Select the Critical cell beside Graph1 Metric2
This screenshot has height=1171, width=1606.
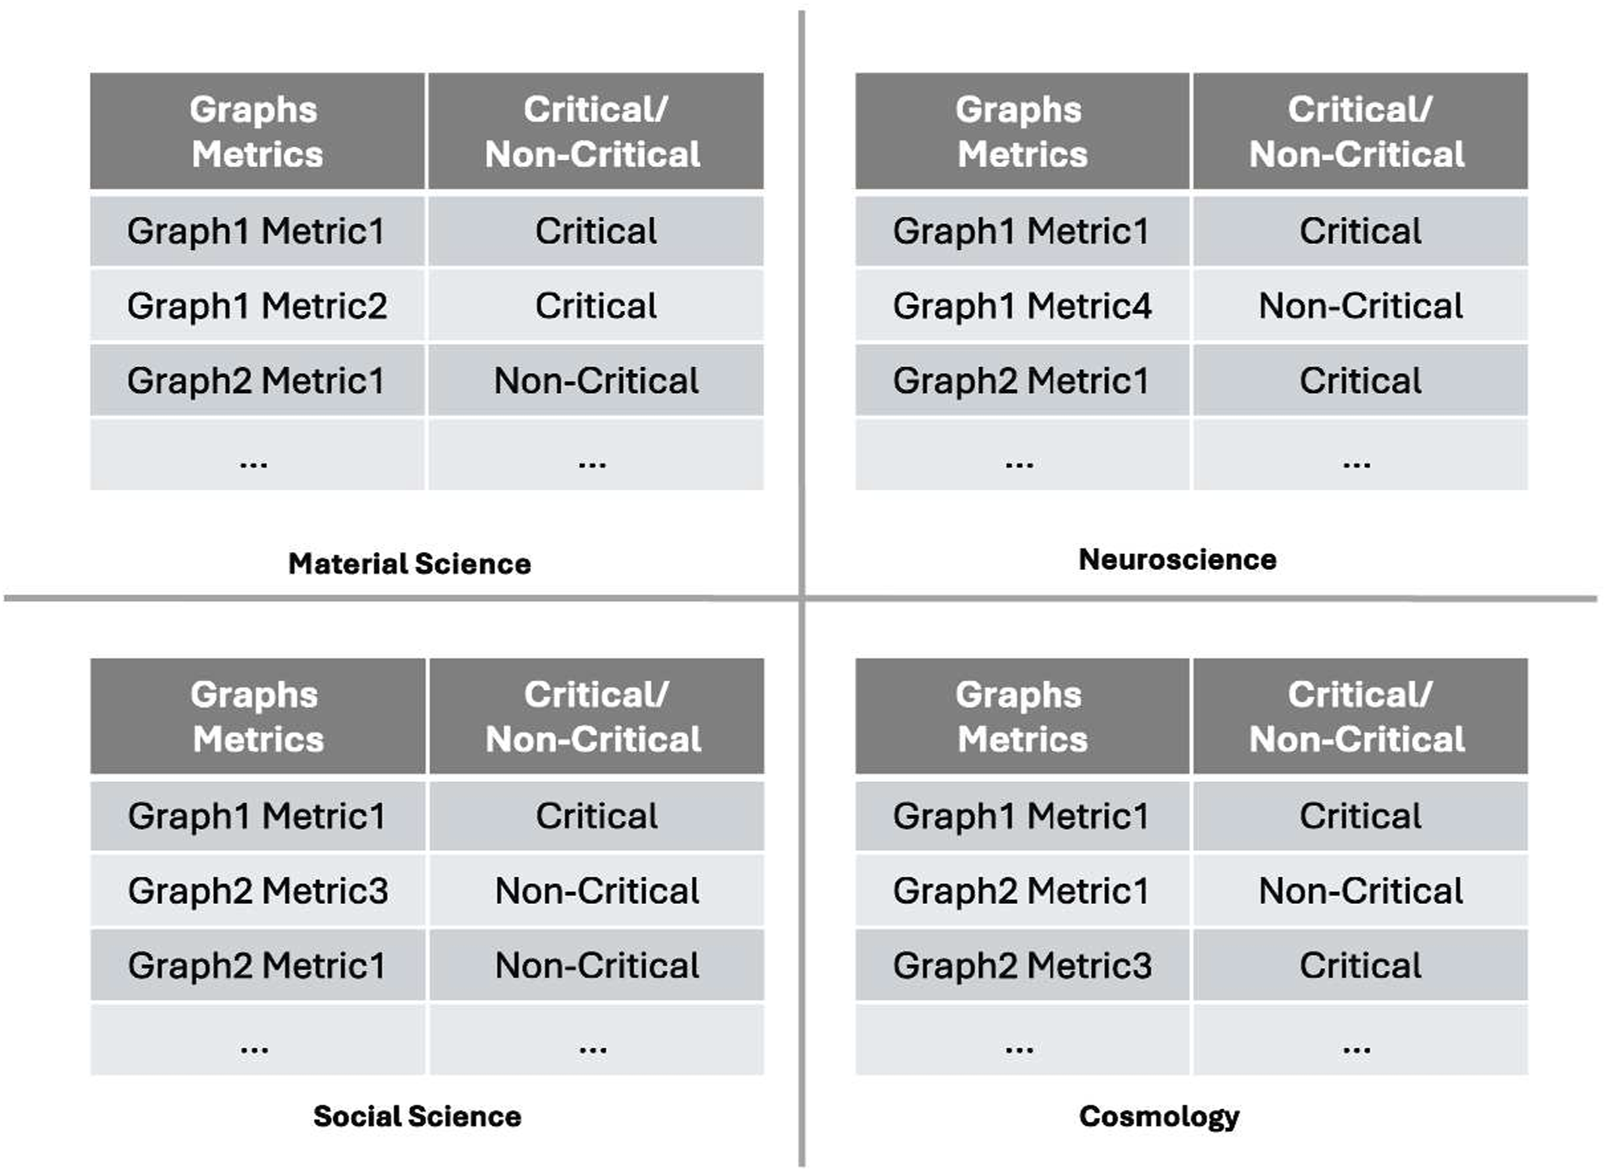pos(596,306)
